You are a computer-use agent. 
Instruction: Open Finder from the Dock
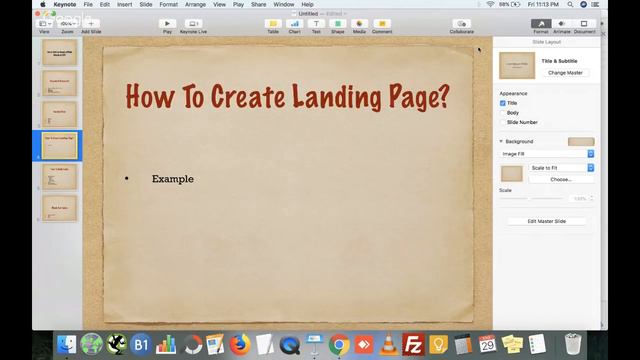[66, 344]
